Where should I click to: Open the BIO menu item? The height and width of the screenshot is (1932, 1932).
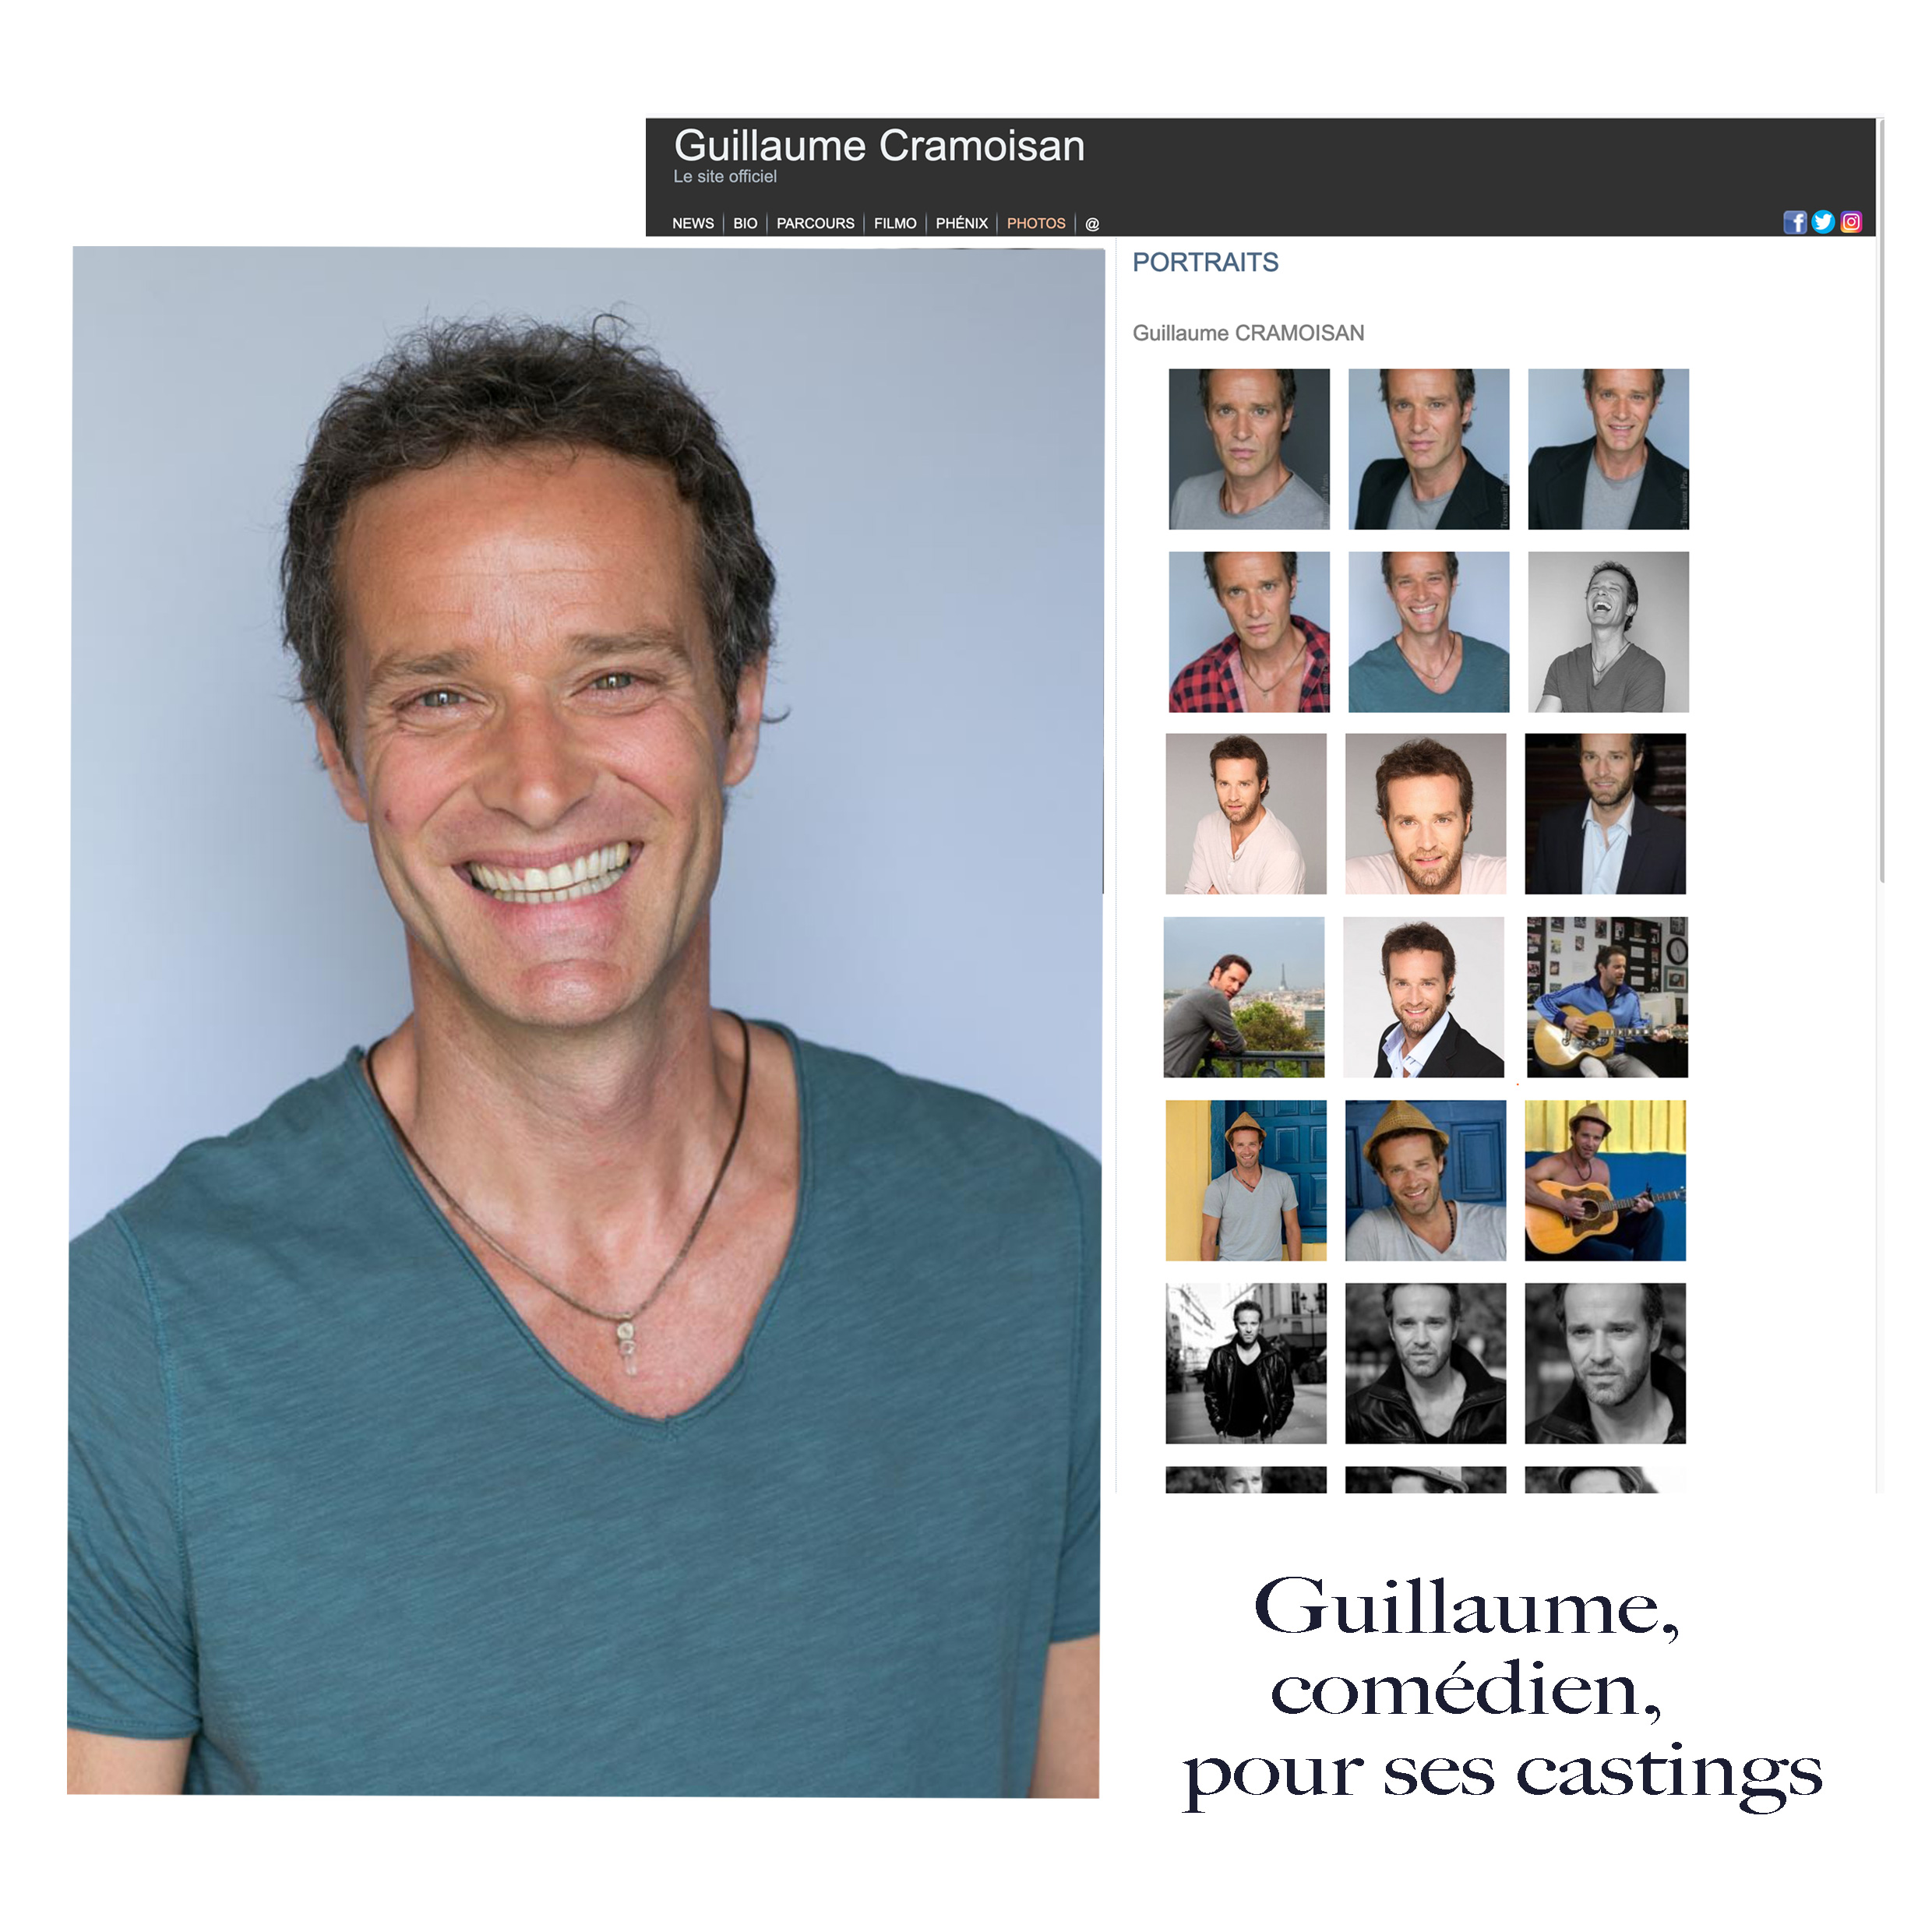click(x=745, y=223)
